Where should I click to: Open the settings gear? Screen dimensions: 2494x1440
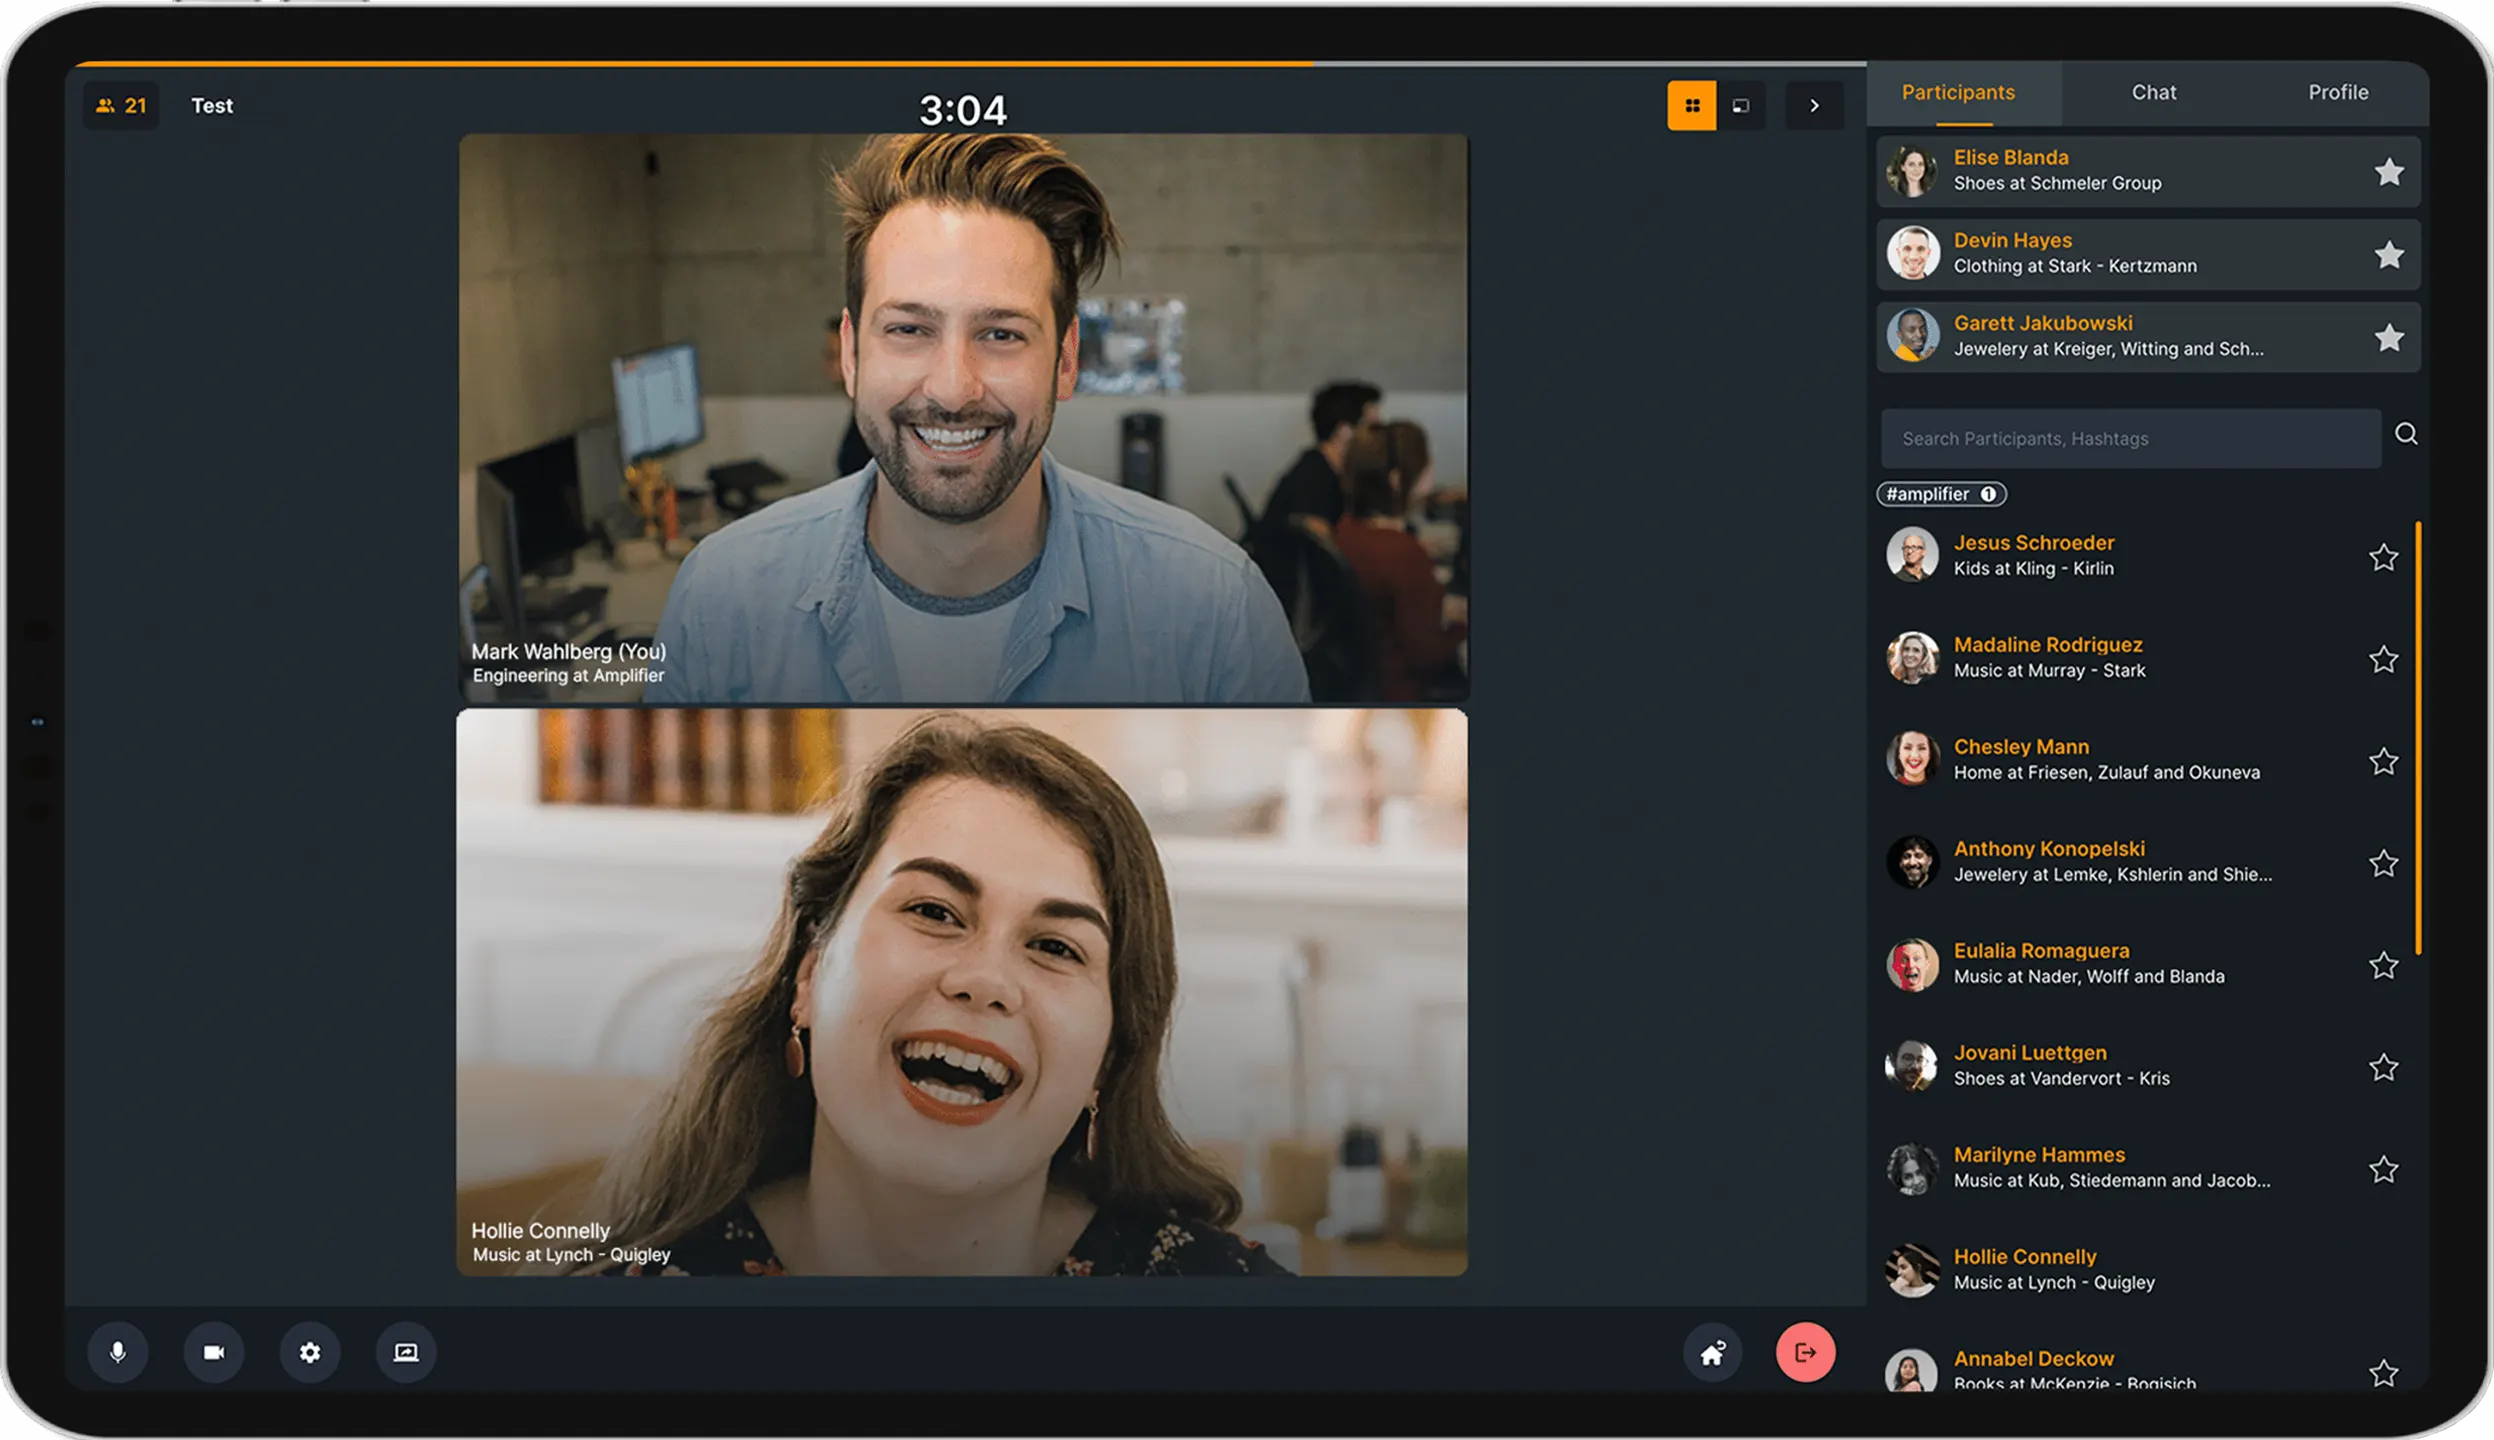pos(310,1352)
